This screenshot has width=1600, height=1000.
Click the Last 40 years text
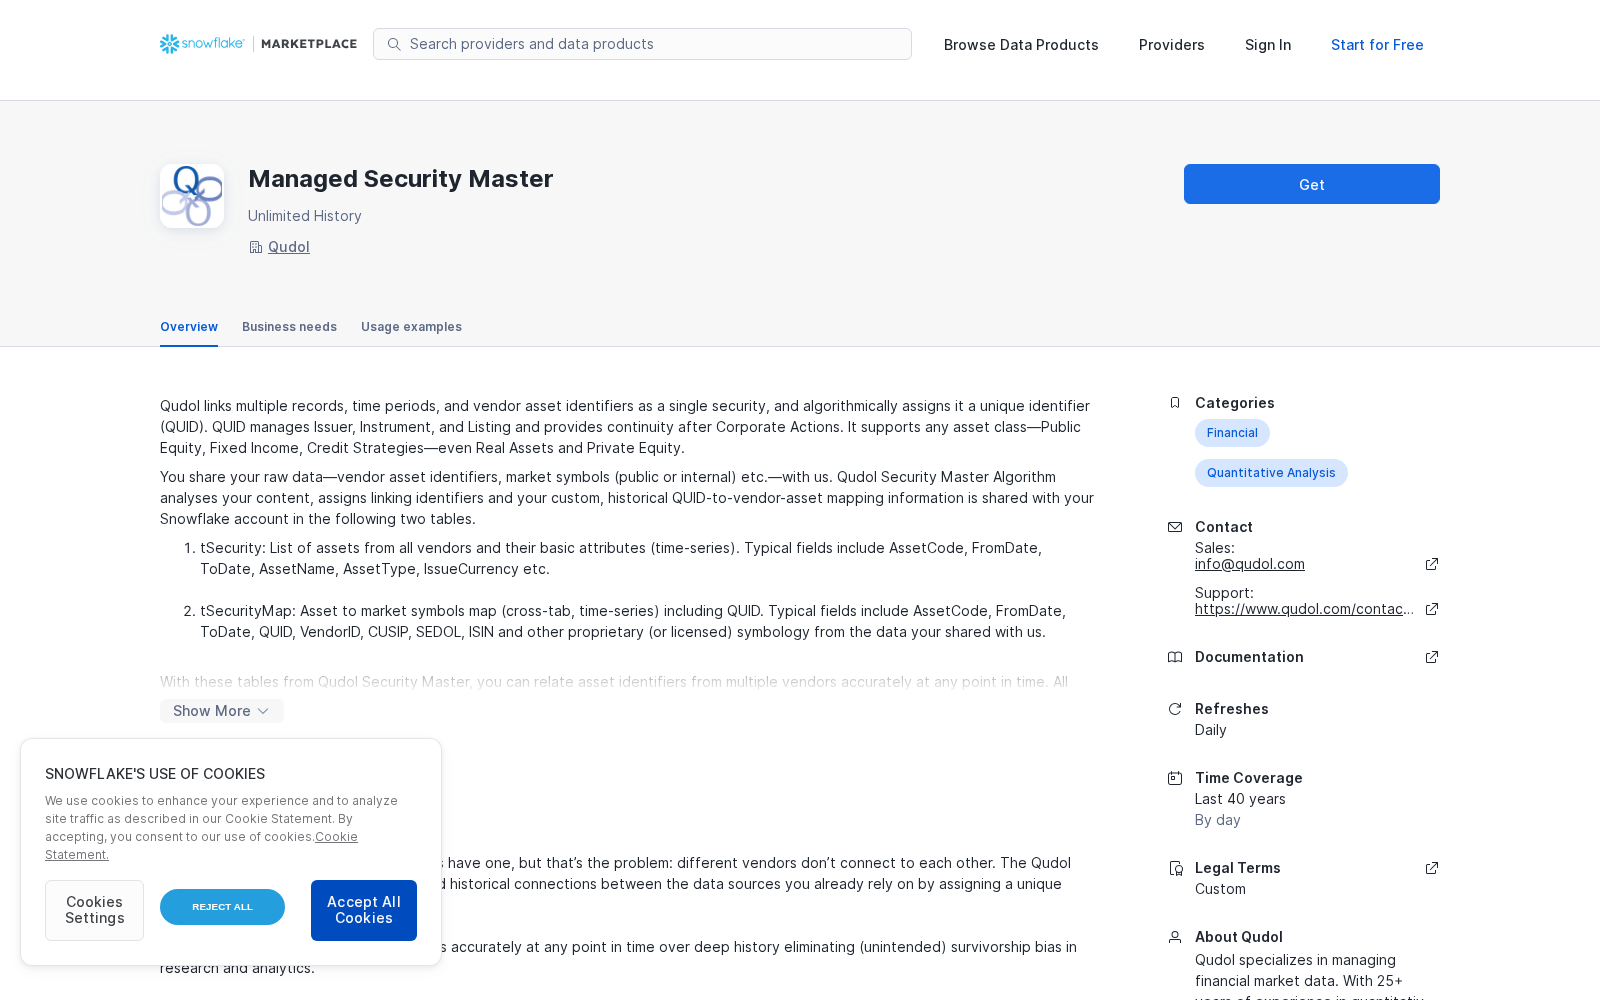click(x=1240, y=799)
